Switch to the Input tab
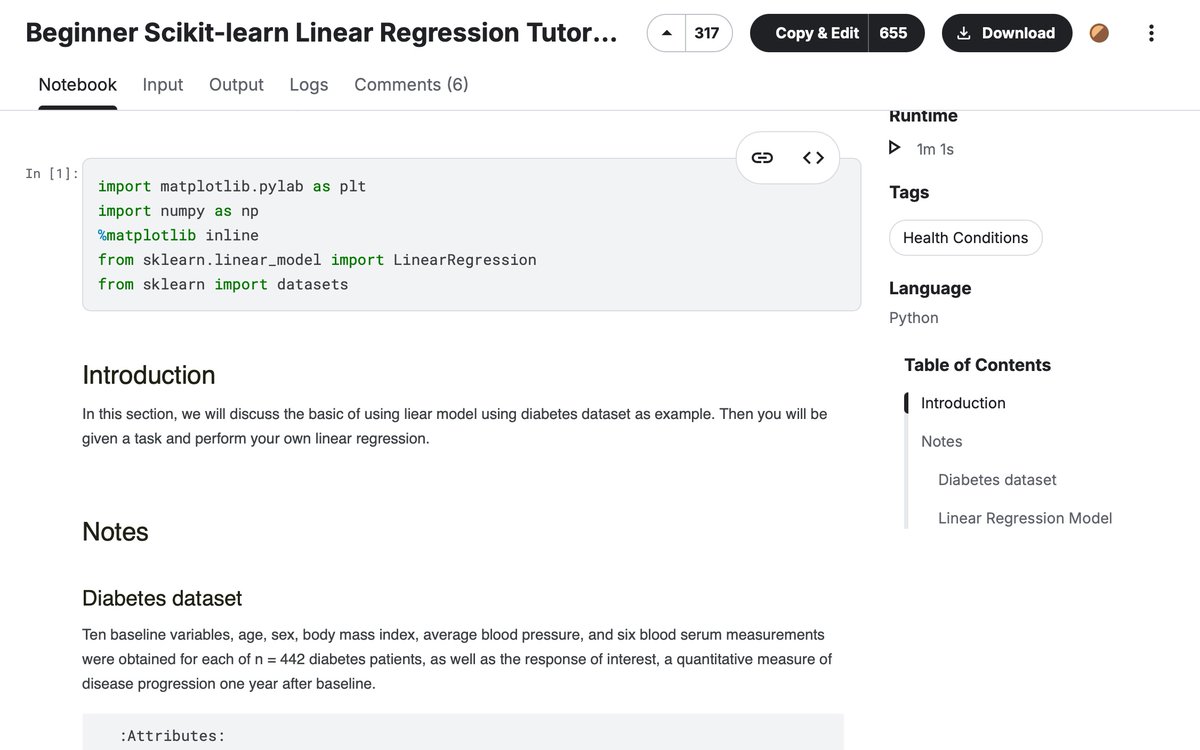The width and height of the screenshot is (1200, 750). (163, 85)
